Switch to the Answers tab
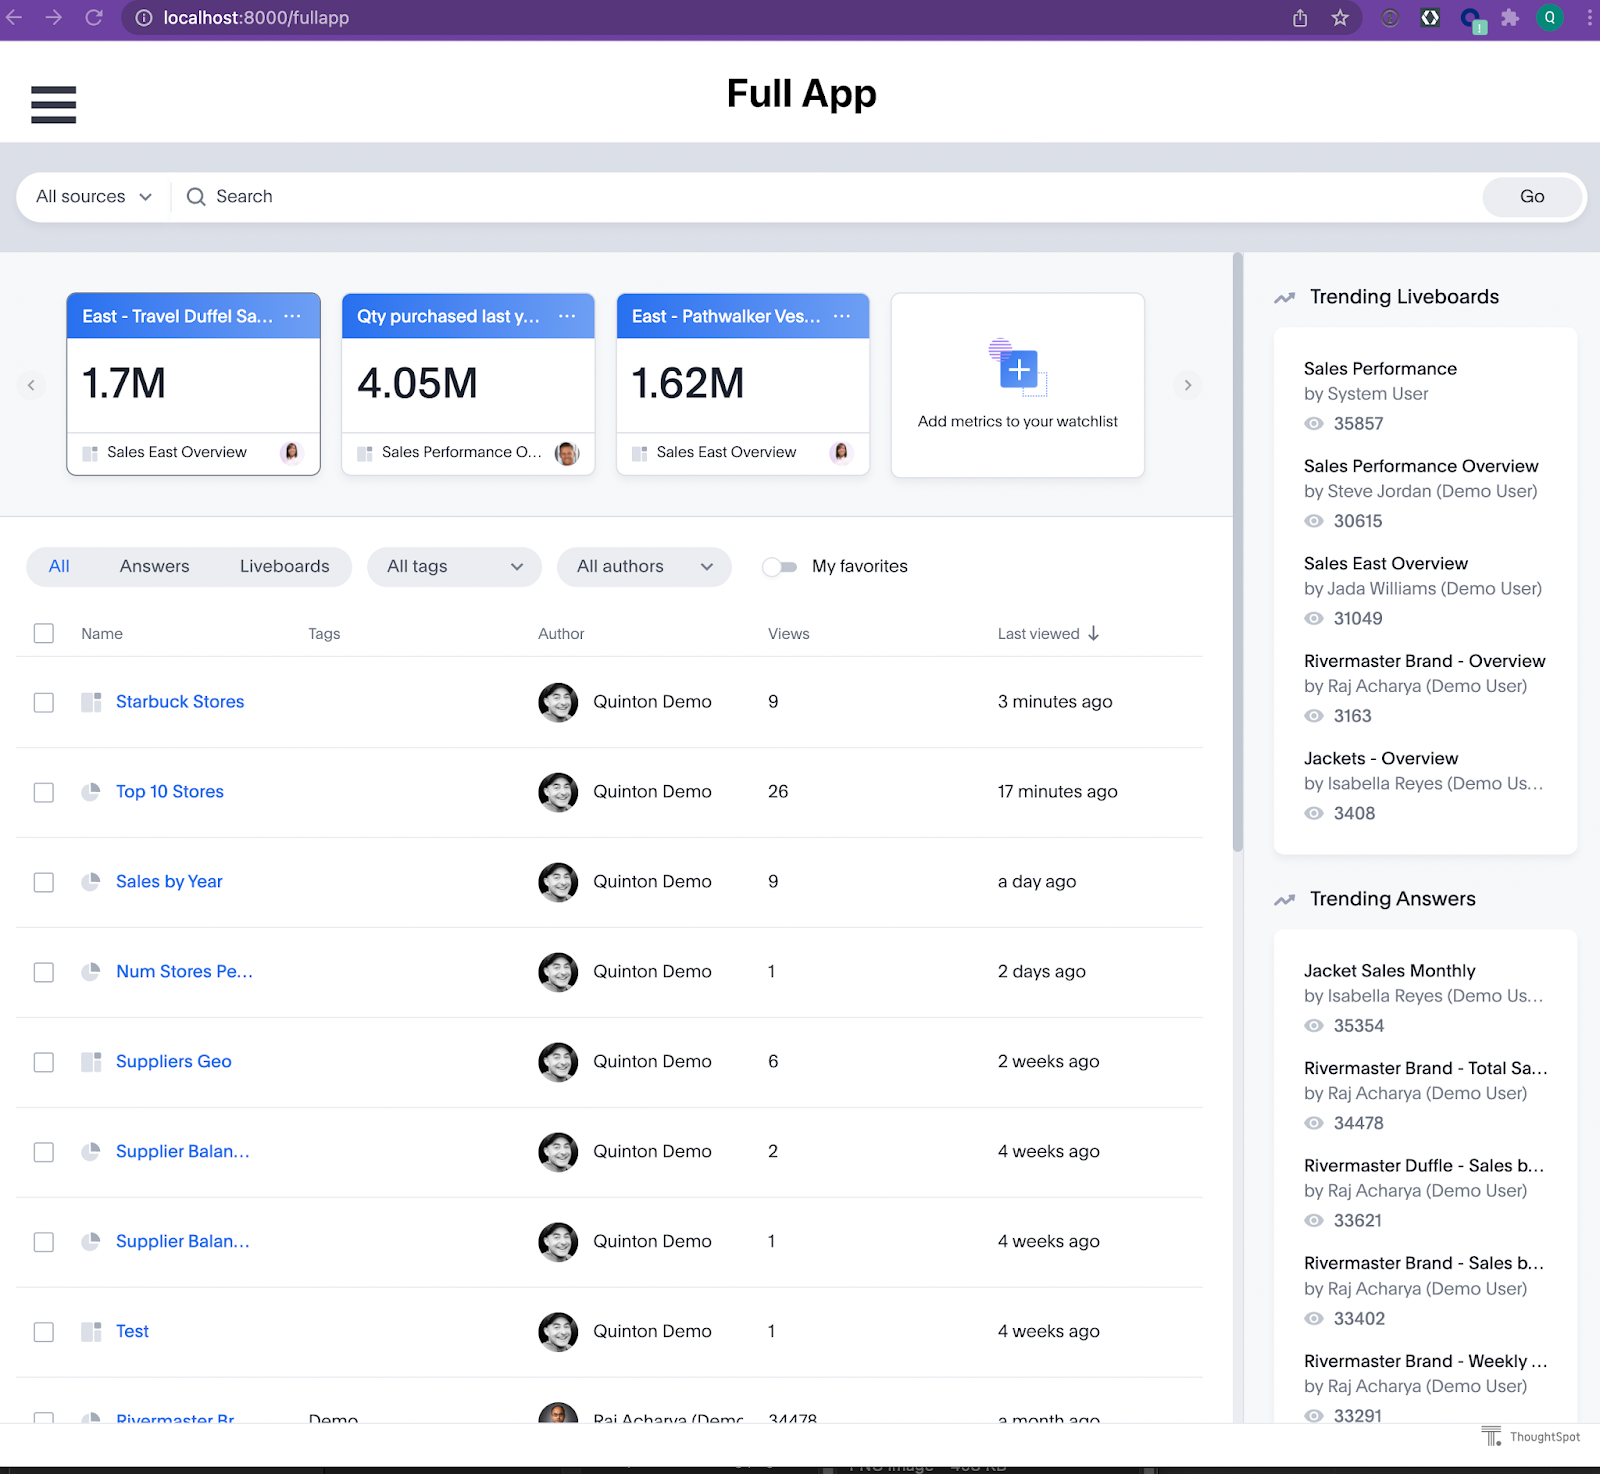Screen dimensions: 1600x1474 [154, 567]
